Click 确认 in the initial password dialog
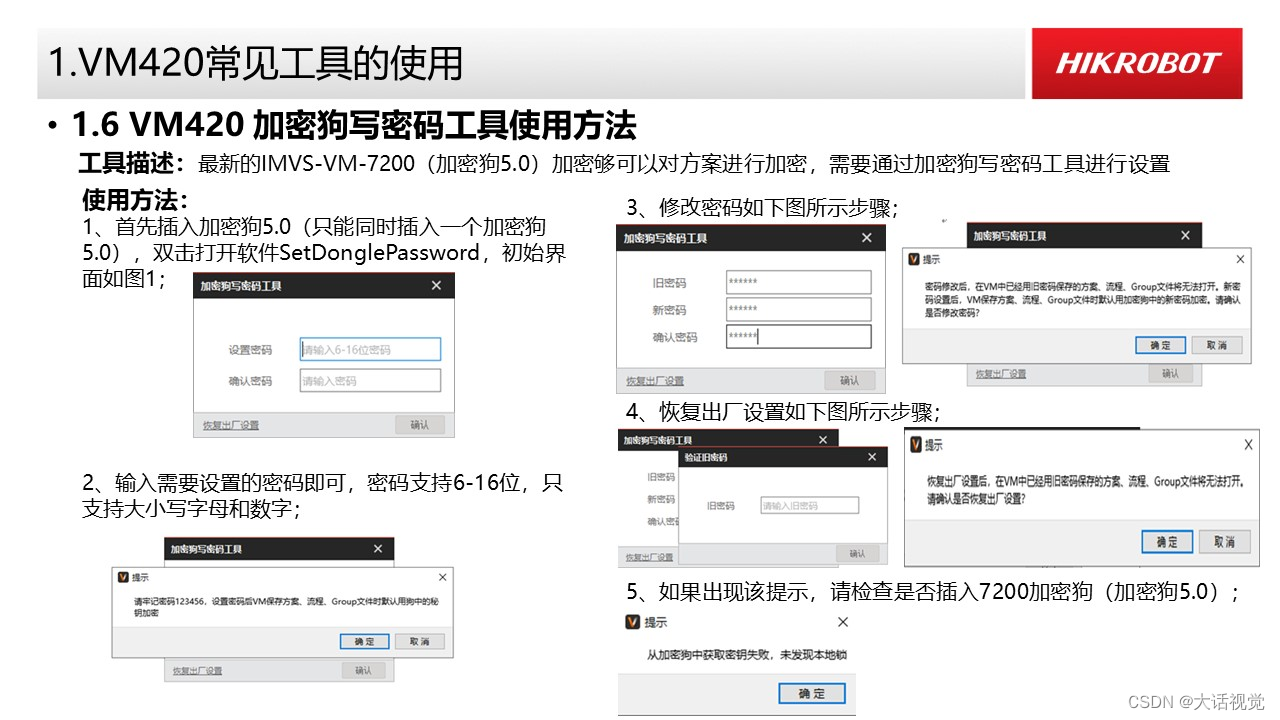 click(420, 424)
